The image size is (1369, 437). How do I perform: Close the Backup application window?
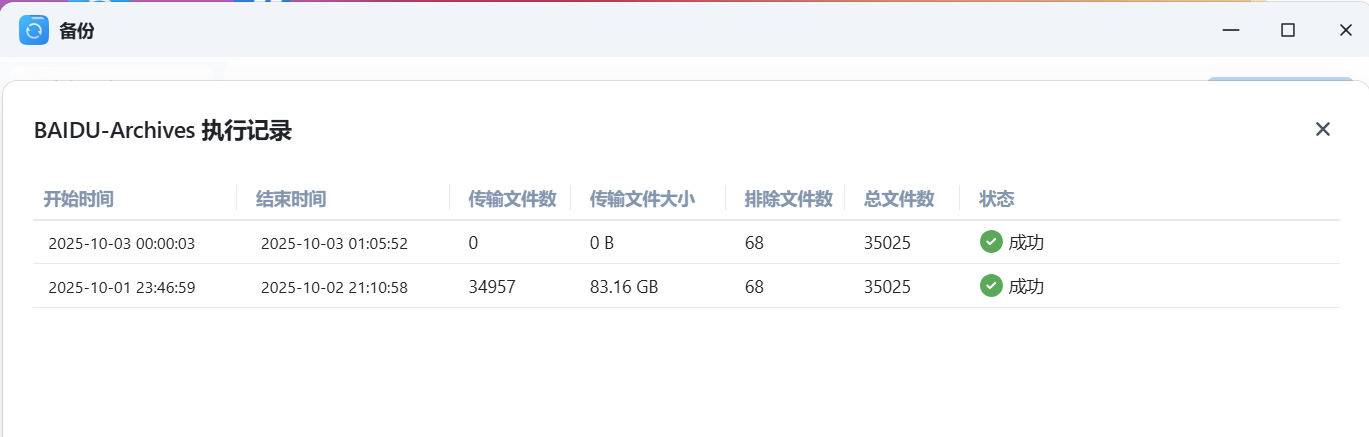[1345, 30]
